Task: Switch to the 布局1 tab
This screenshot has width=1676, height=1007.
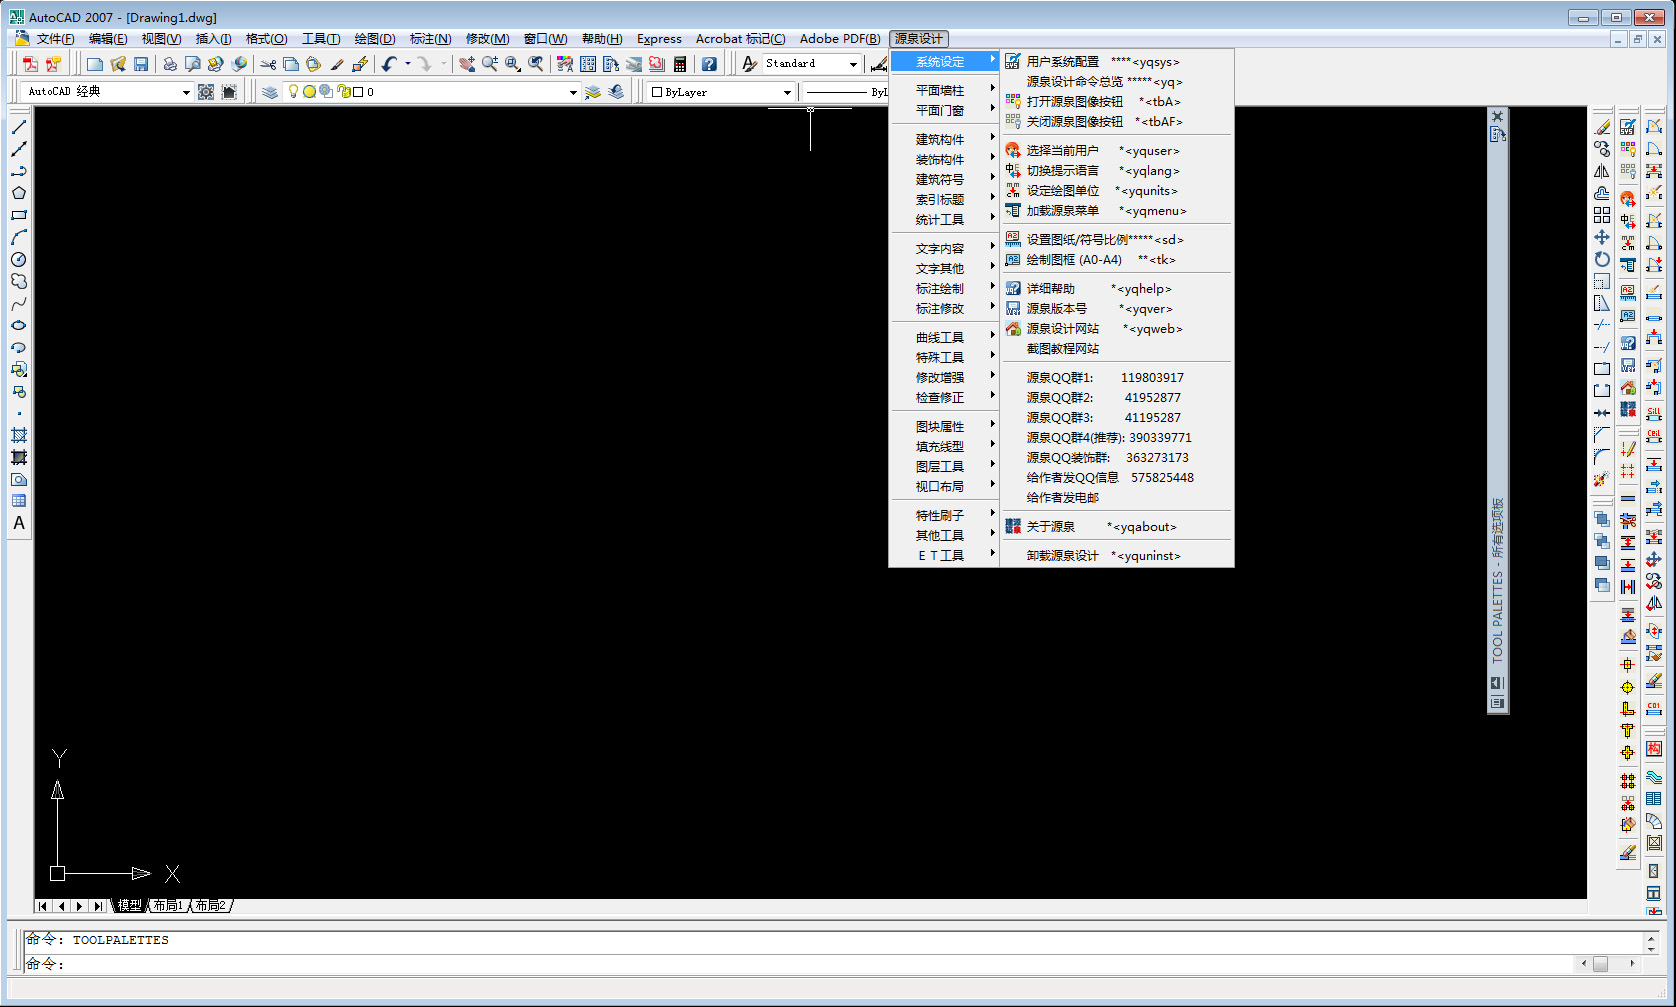Action: pos(169,906)
